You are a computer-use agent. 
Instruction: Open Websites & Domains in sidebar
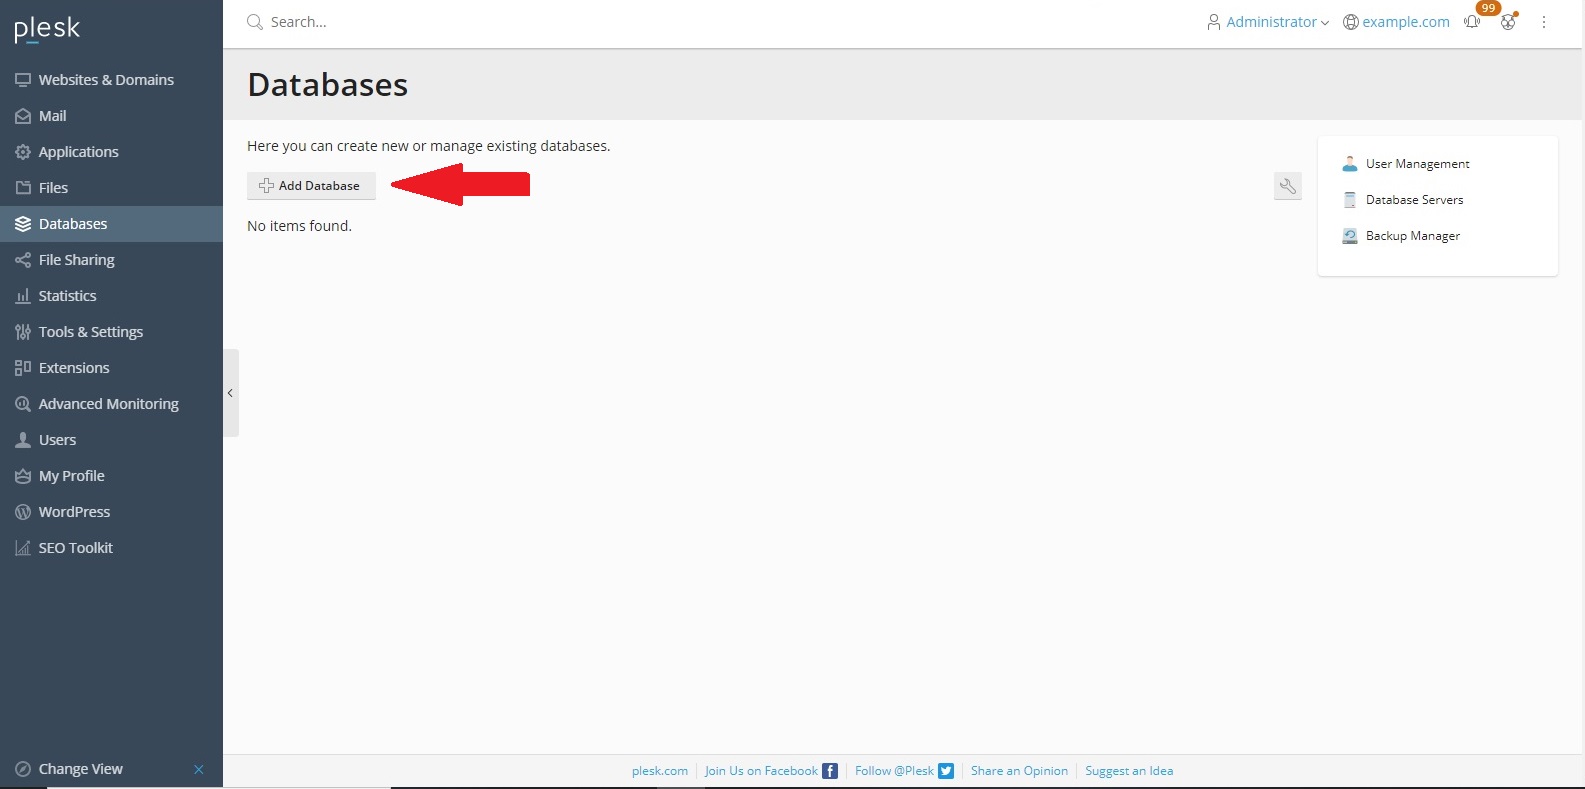pyautogui.click(x=106, y=80)
